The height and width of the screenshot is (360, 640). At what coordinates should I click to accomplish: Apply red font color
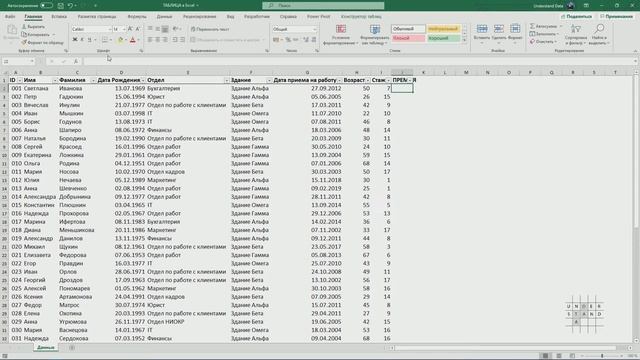pos(133,40)
